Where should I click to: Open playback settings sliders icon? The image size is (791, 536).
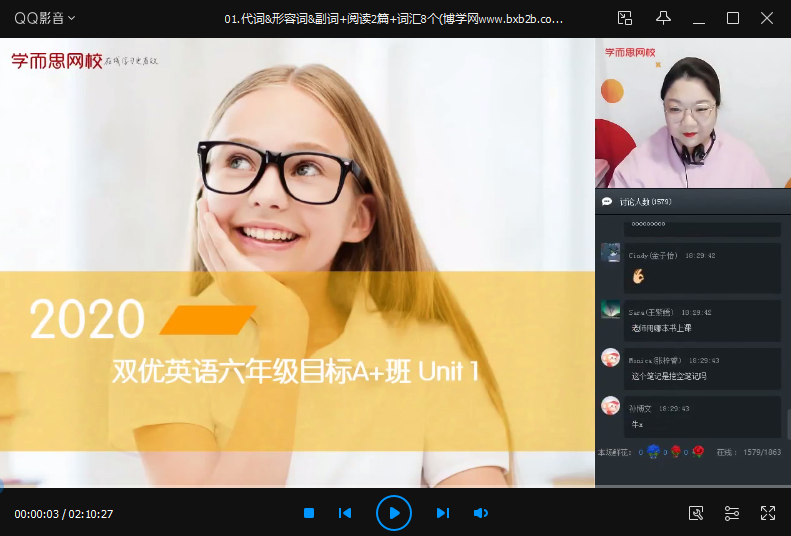732,513
